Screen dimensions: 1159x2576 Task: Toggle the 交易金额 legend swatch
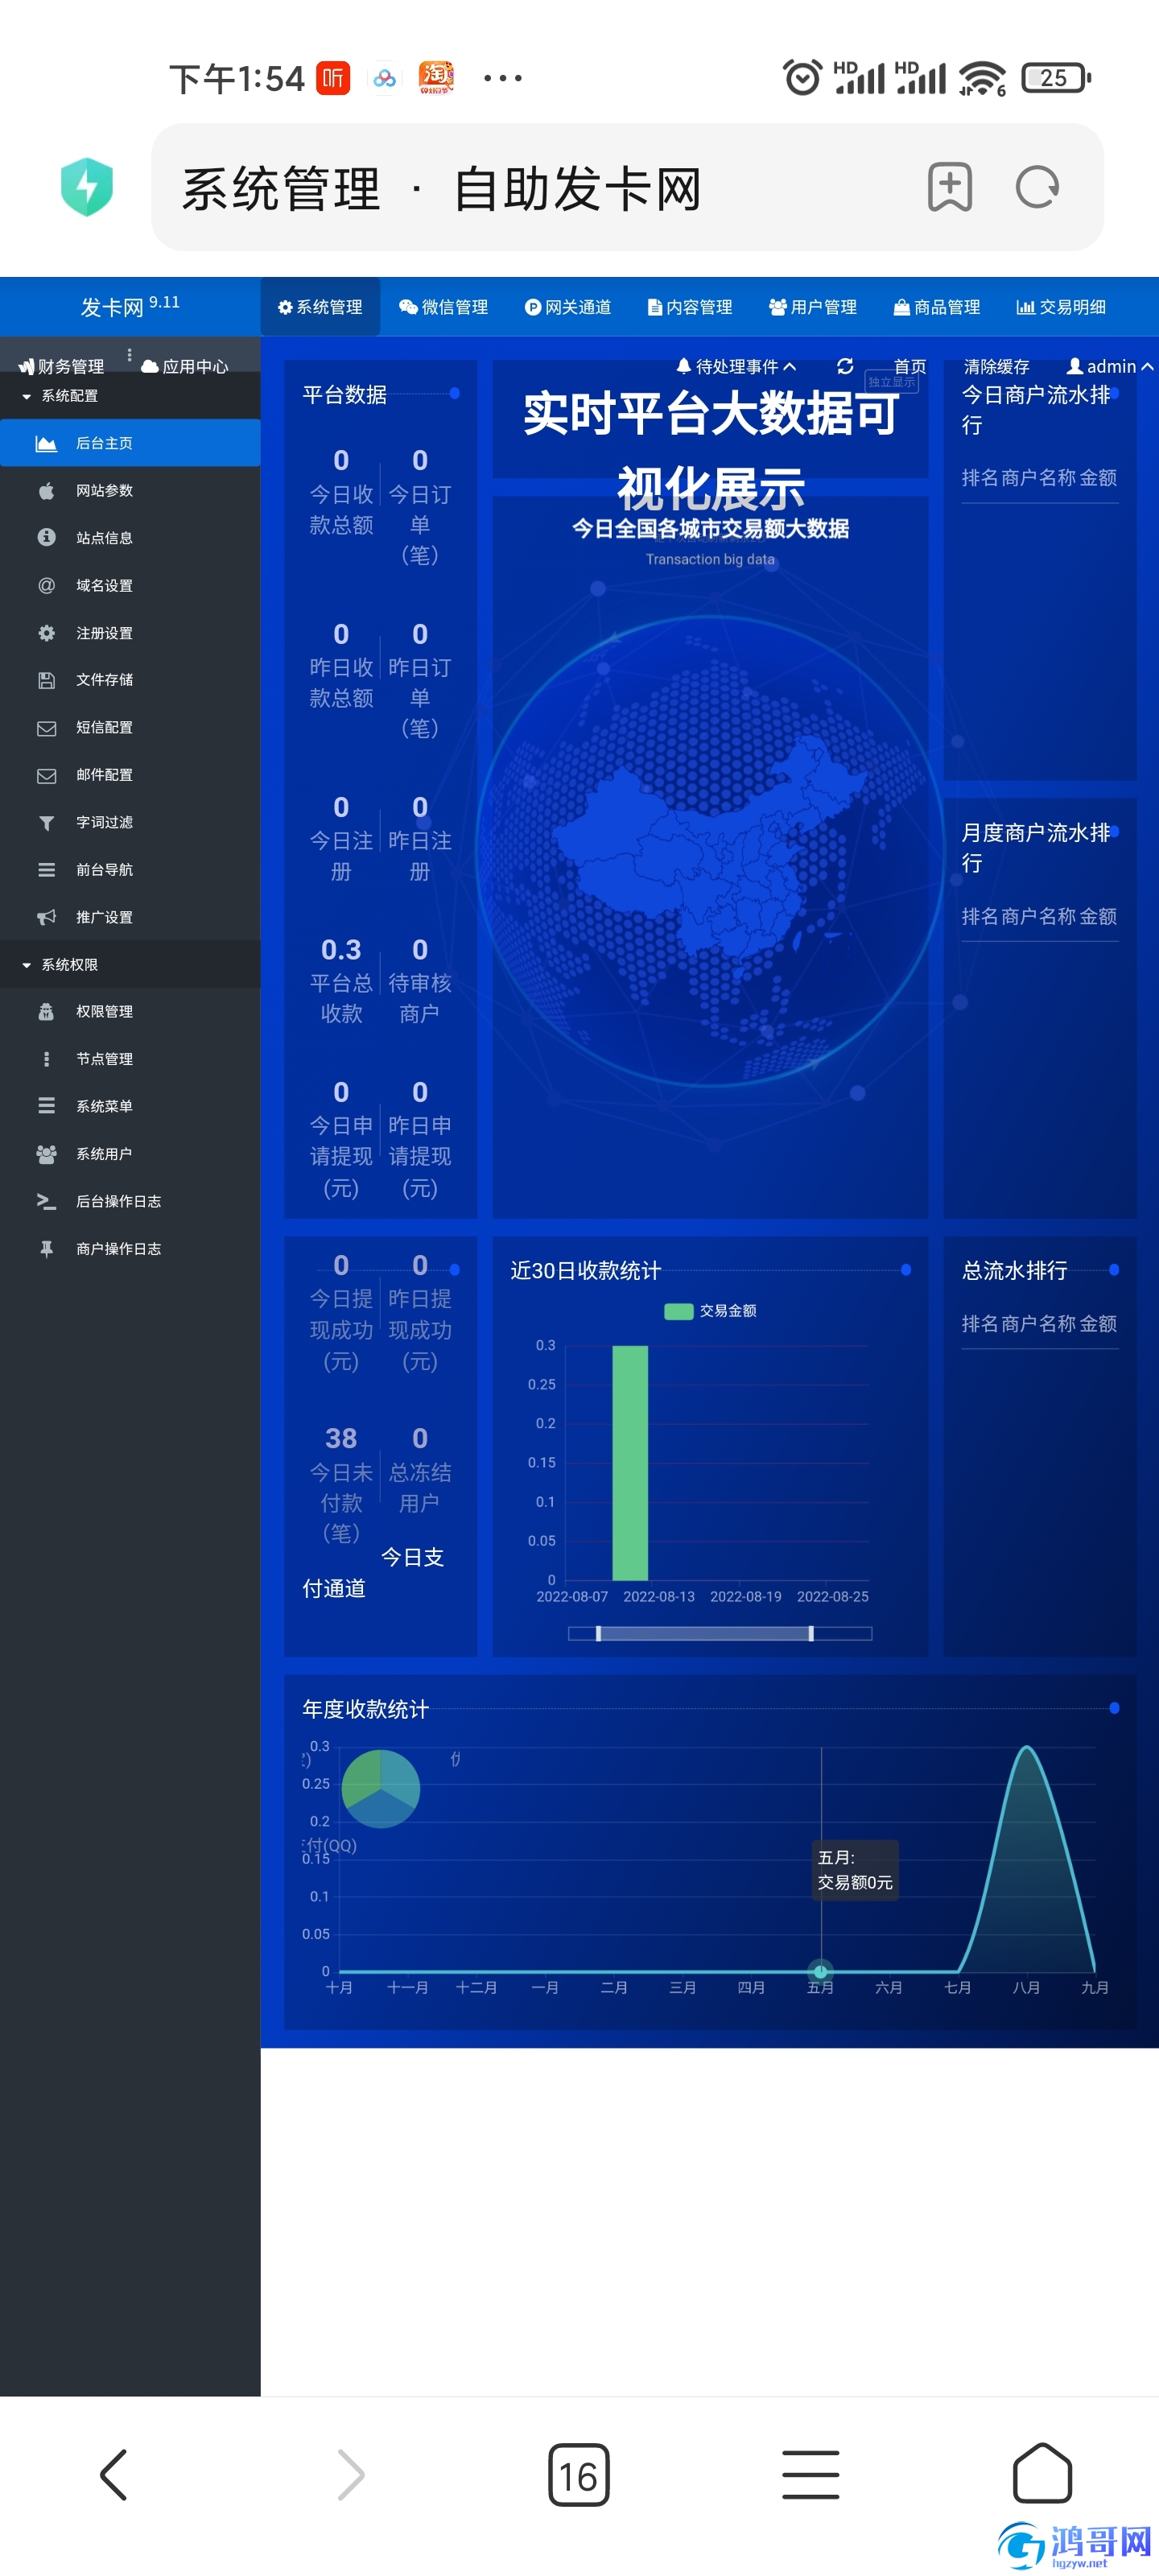coord(679,1311)
